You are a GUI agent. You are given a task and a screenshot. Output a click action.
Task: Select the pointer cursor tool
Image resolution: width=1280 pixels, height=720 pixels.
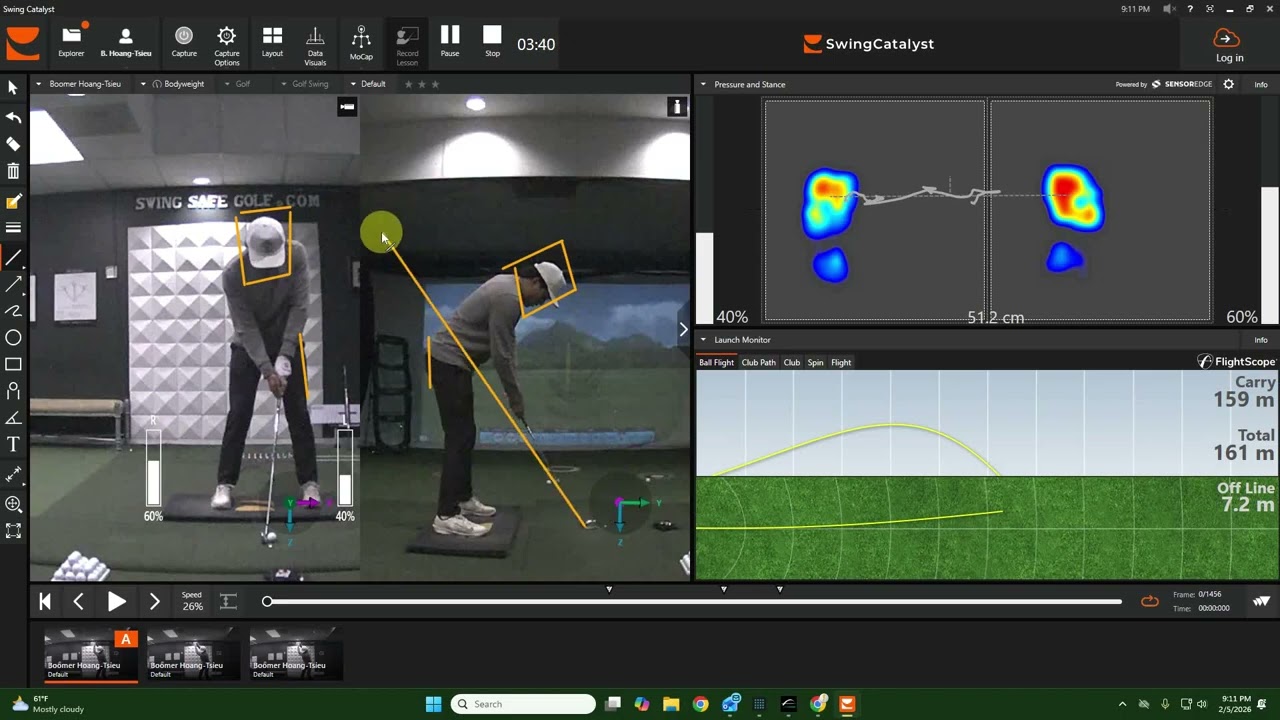pyautogui.click(x=13, y=88)
